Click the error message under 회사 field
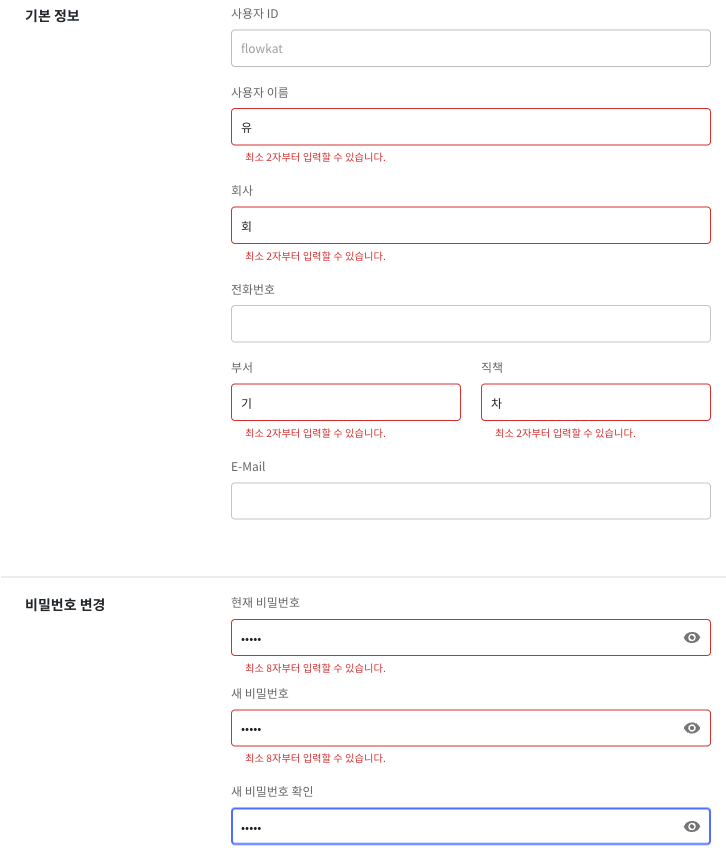Image resolution: width=726 pixels, height=859 pixels. pyautogui.click(x=315, y=256)
